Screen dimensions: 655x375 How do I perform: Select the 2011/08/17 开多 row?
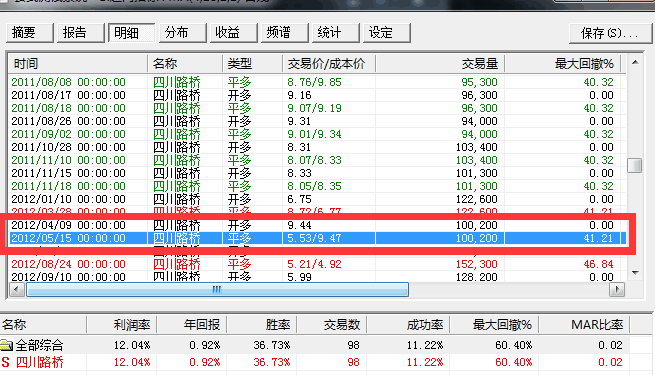(x=317, y=95)
